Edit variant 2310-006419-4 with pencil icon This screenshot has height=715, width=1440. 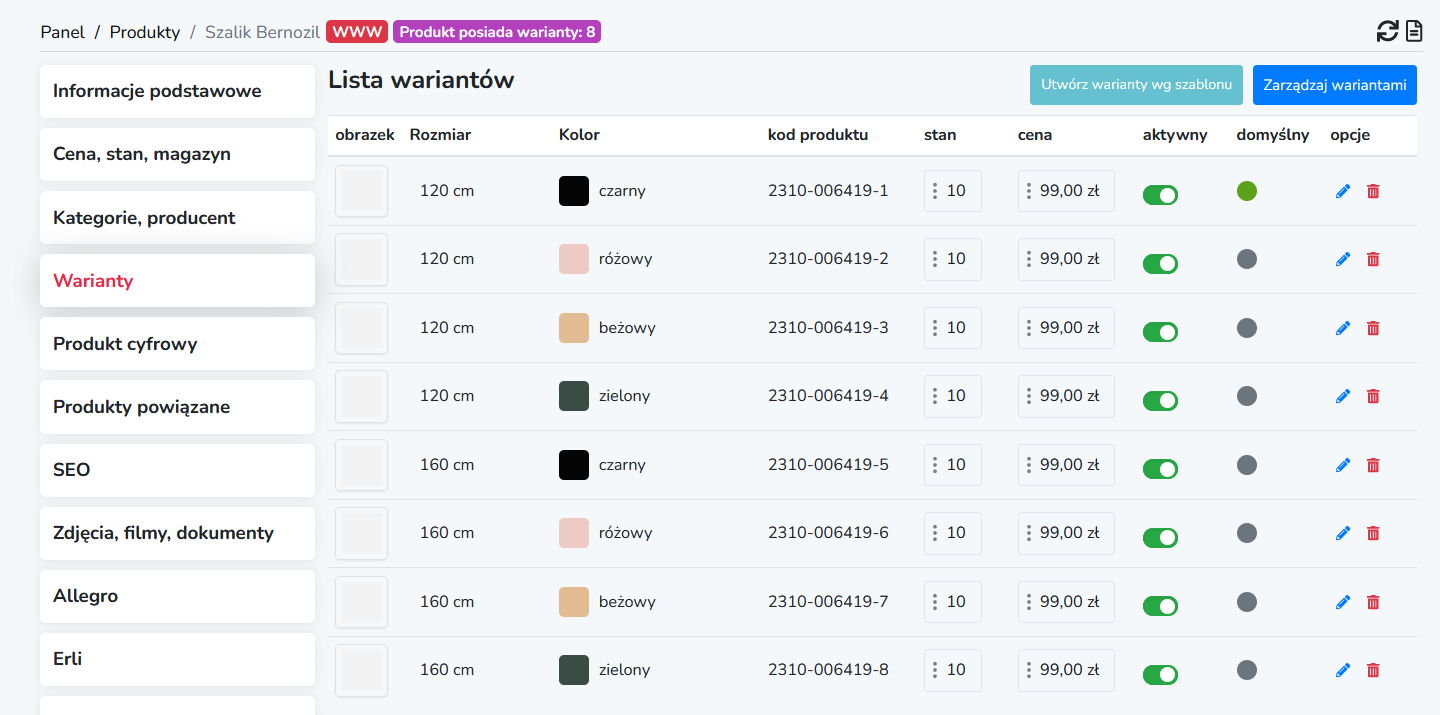point(1343,396)
